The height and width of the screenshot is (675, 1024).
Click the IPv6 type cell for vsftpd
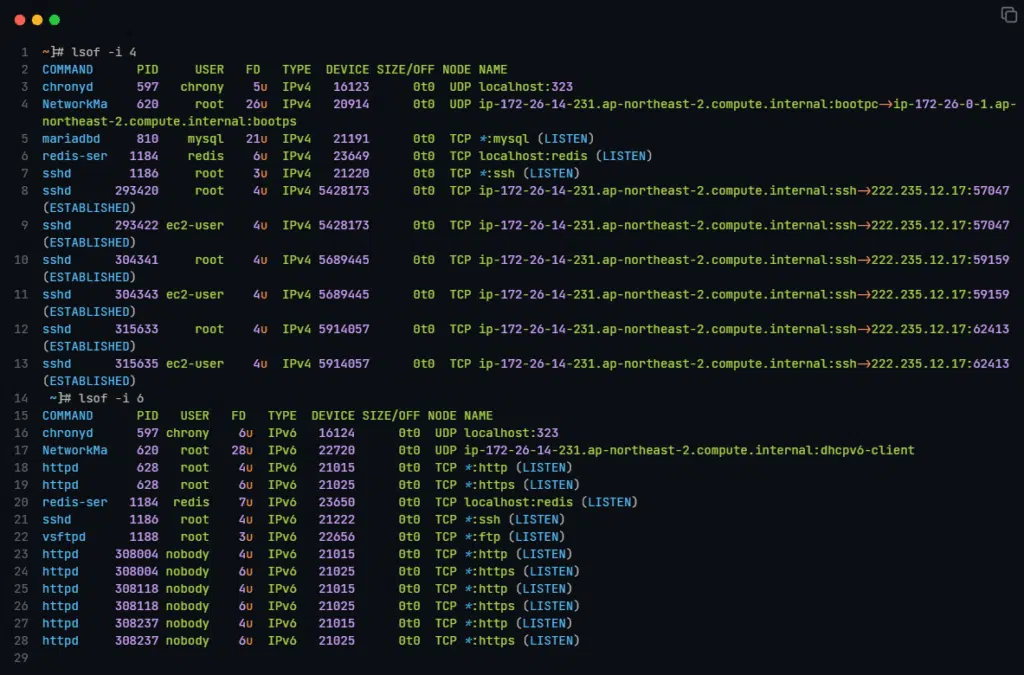point(283,536)
